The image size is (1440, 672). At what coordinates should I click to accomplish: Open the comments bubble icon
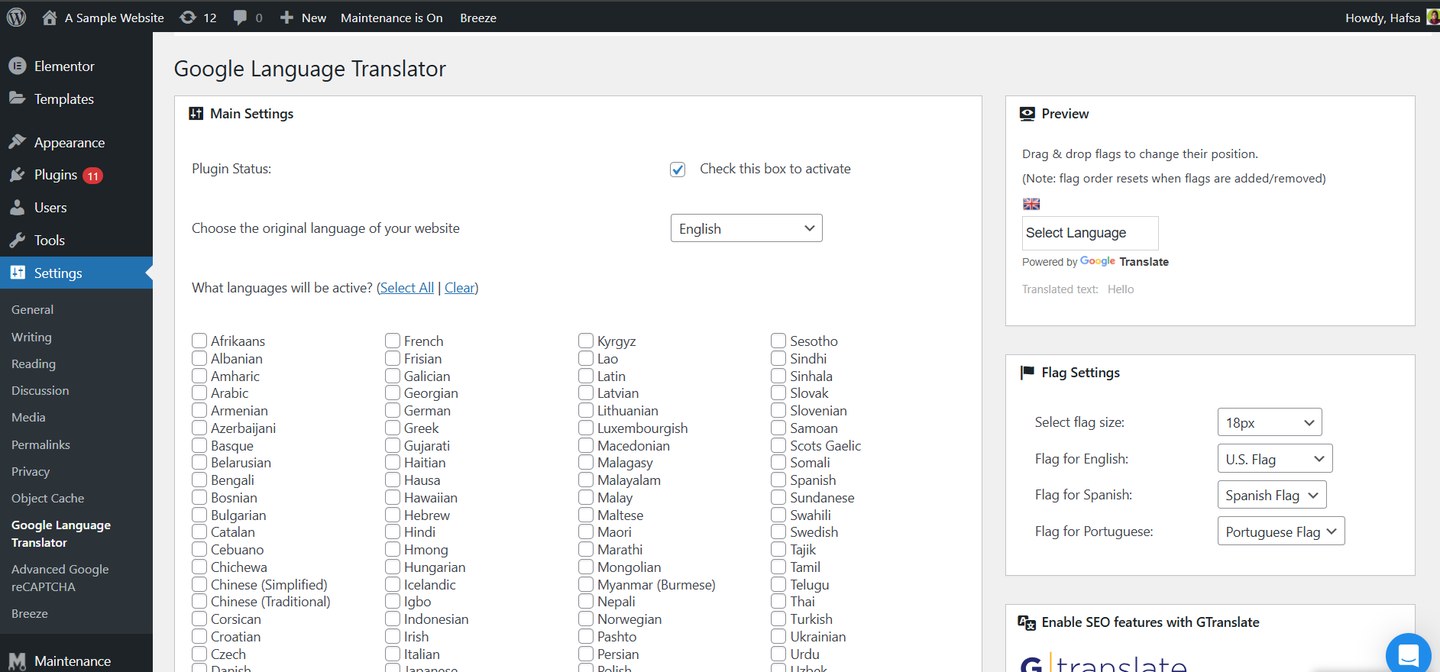click(240, 17)
